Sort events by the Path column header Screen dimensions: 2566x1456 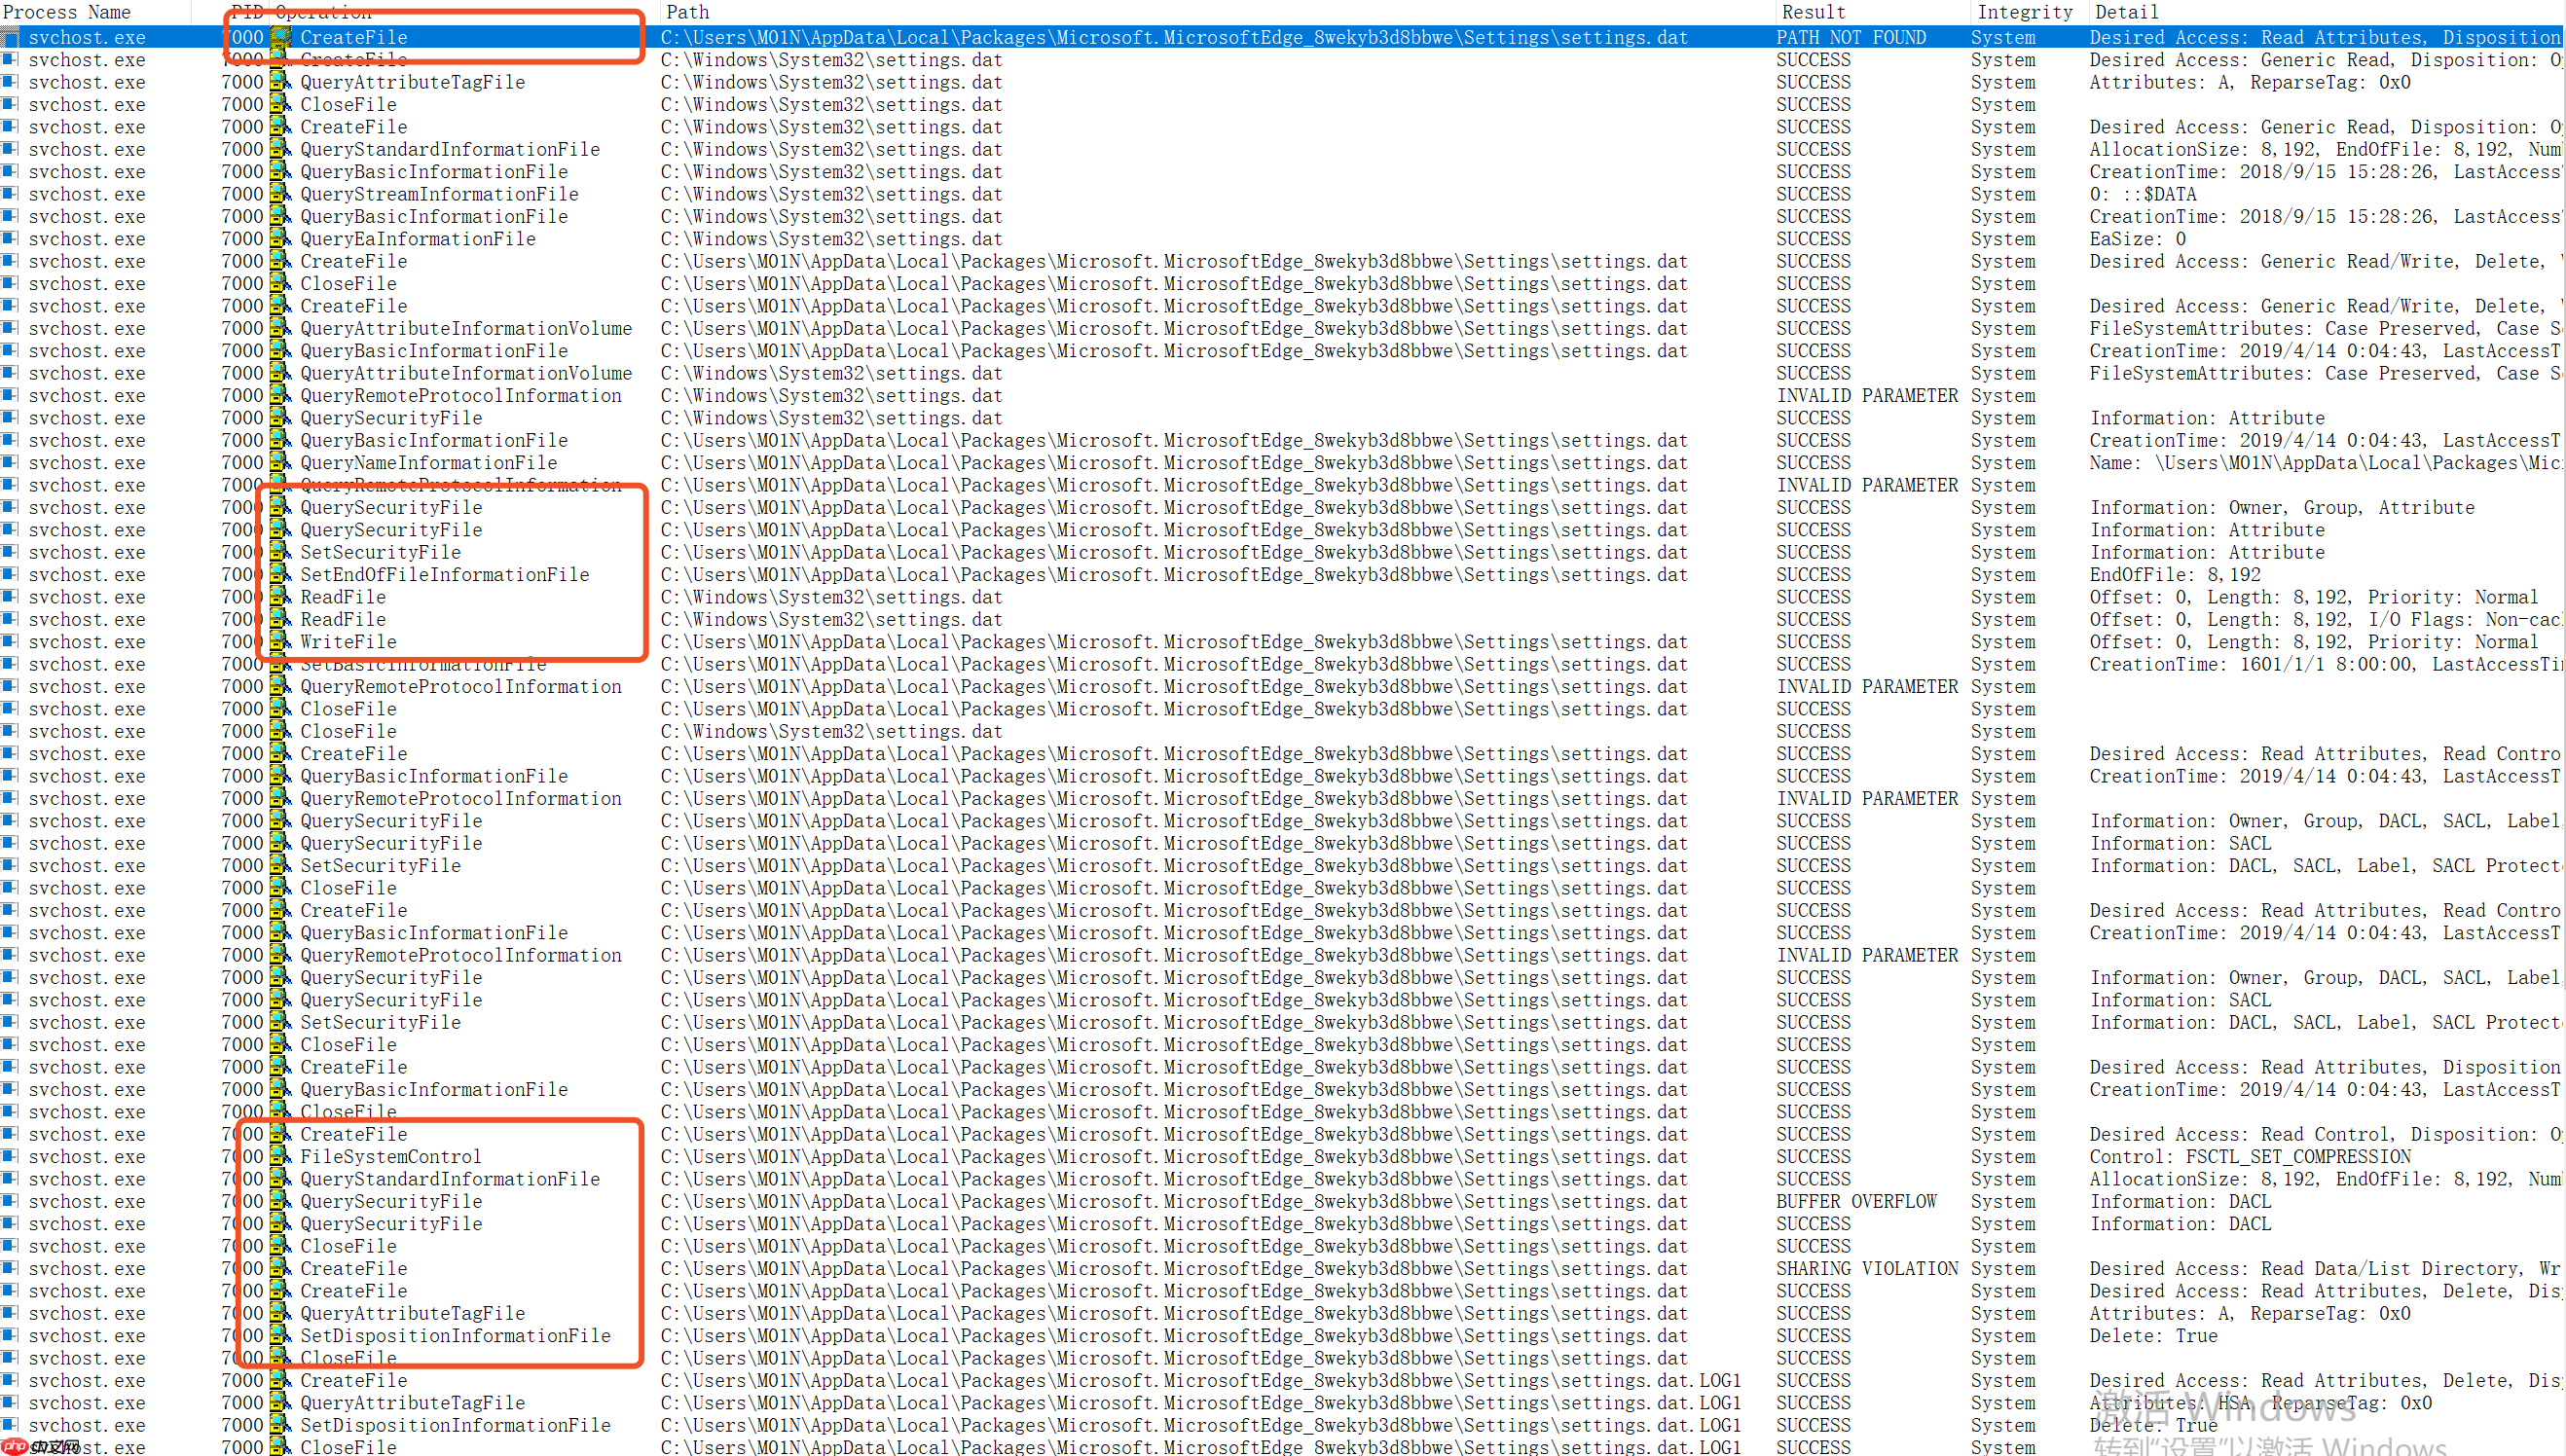click(688, 12)
